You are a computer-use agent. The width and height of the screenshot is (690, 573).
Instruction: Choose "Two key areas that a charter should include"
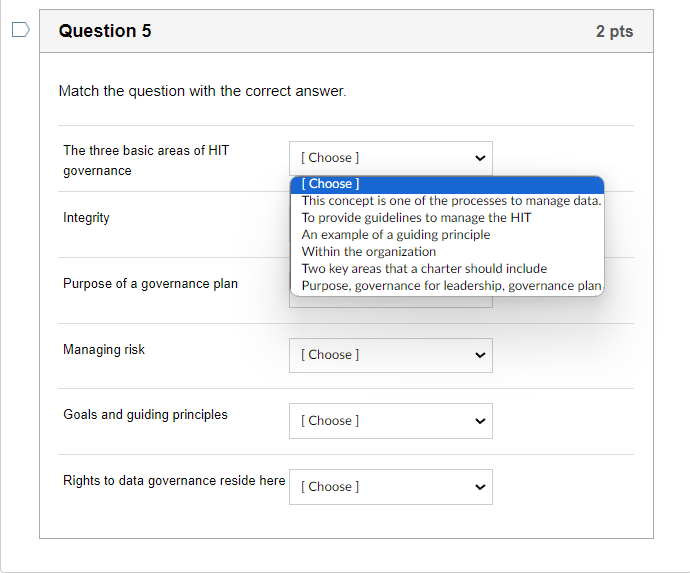click(x=424, y=269)
